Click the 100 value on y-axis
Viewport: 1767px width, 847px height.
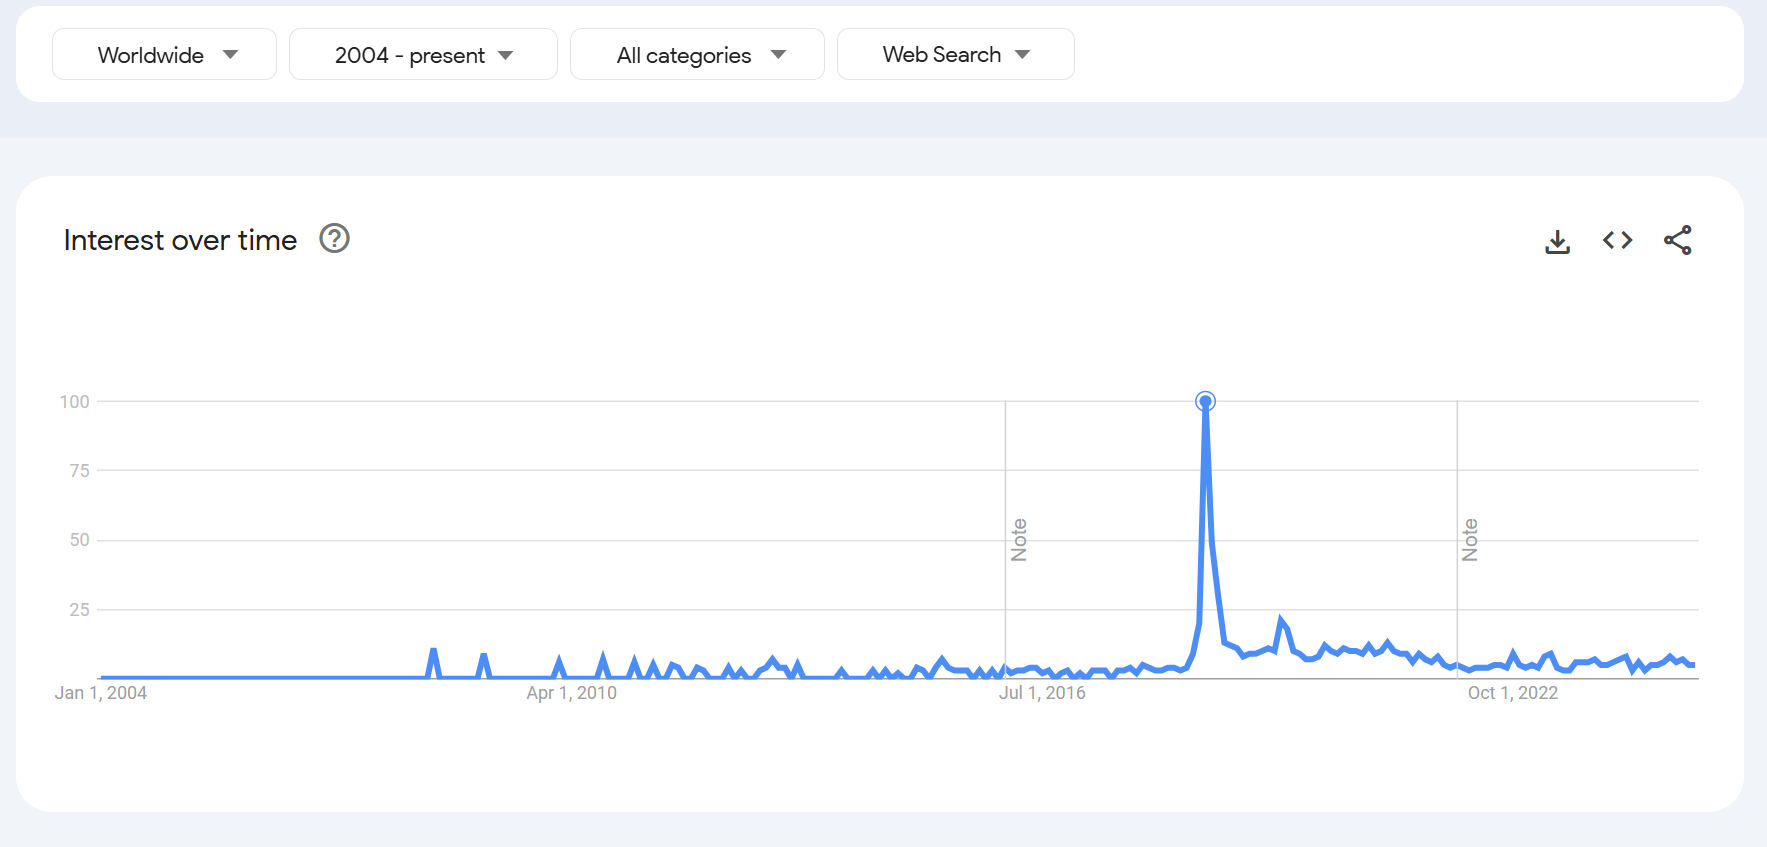coord(75,402)
